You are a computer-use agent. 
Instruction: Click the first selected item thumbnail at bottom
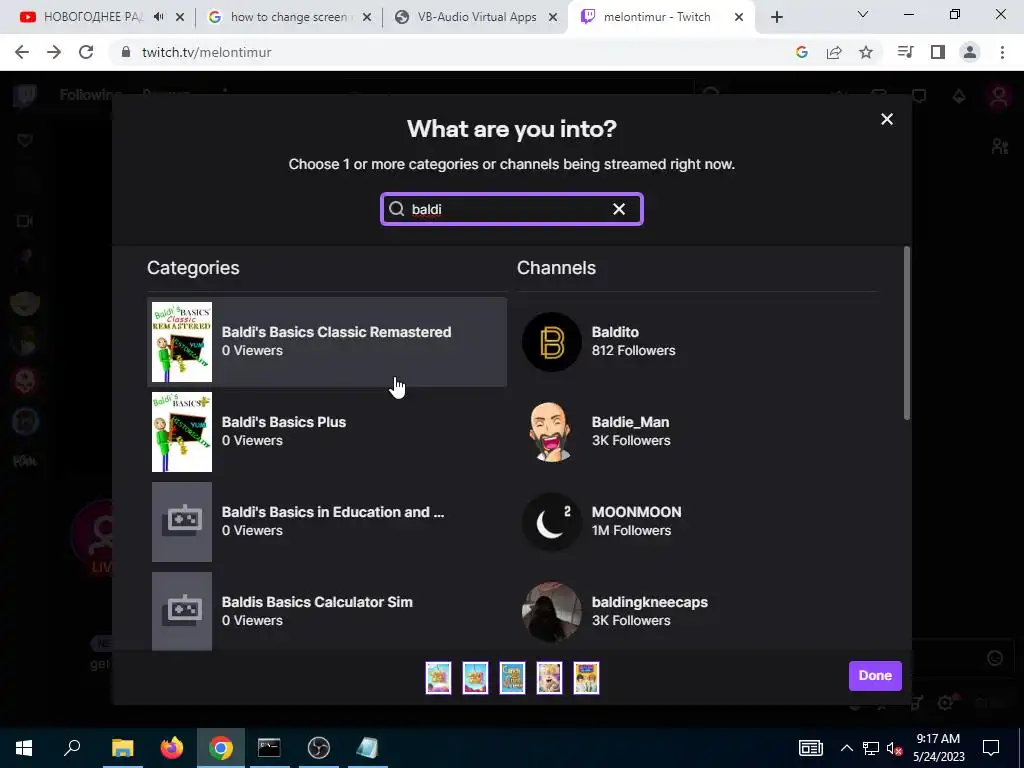point(438,677)
